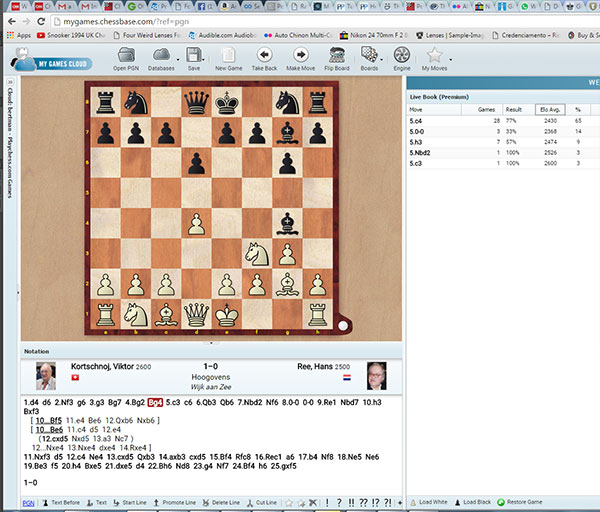Open the Databases dropdown

click(161, 57)
